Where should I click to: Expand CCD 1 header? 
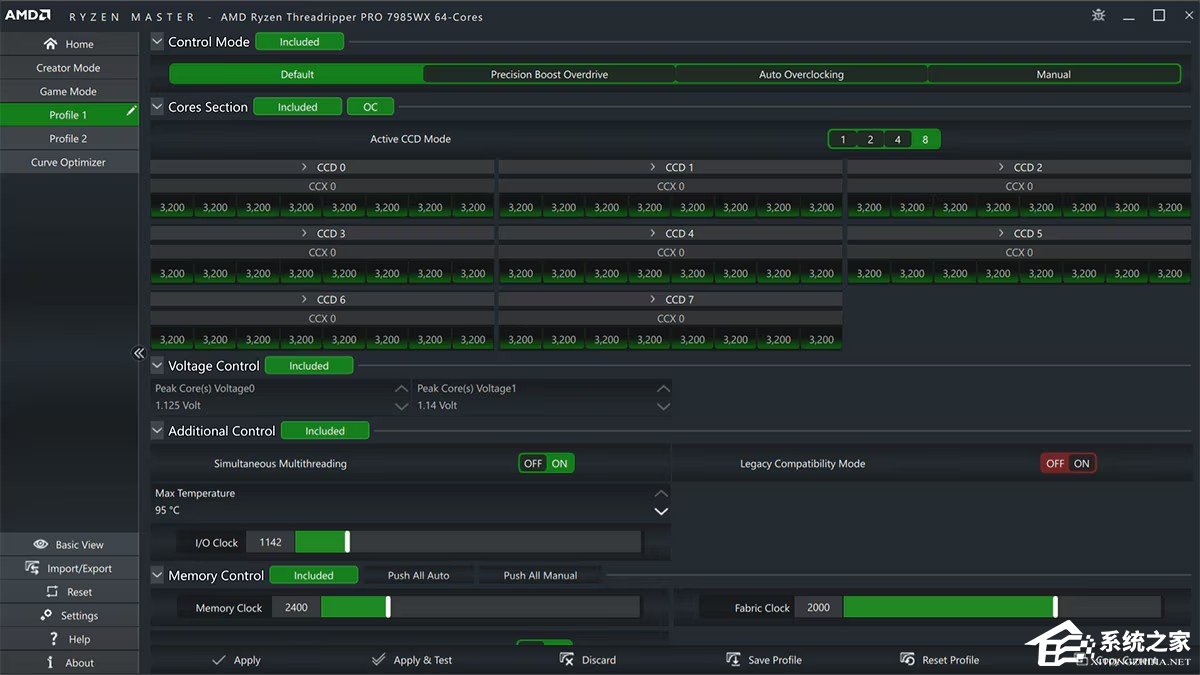click(x=671, y=167)
